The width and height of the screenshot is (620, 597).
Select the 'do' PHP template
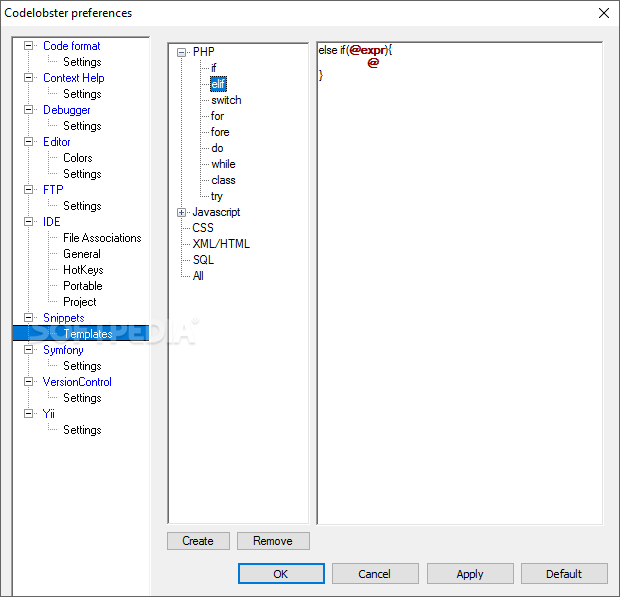pos(217,148)
